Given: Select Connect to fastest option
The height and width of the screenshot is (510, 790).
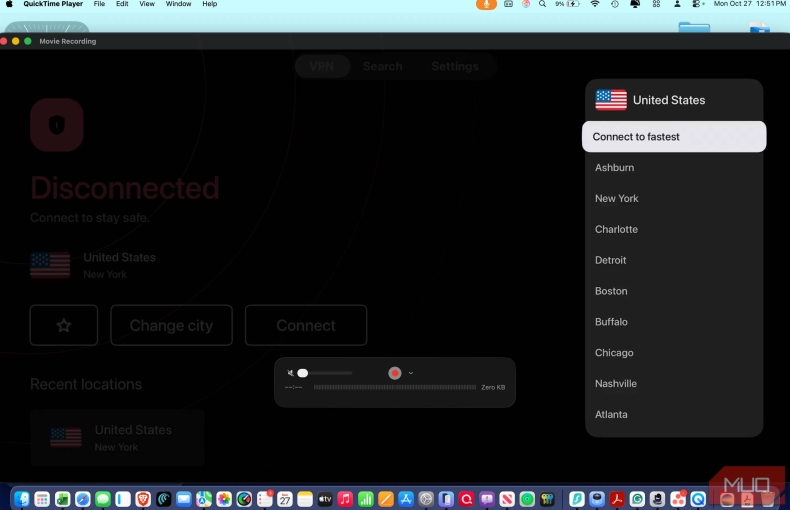Looking at the screenshot, I should coord(674,137).
